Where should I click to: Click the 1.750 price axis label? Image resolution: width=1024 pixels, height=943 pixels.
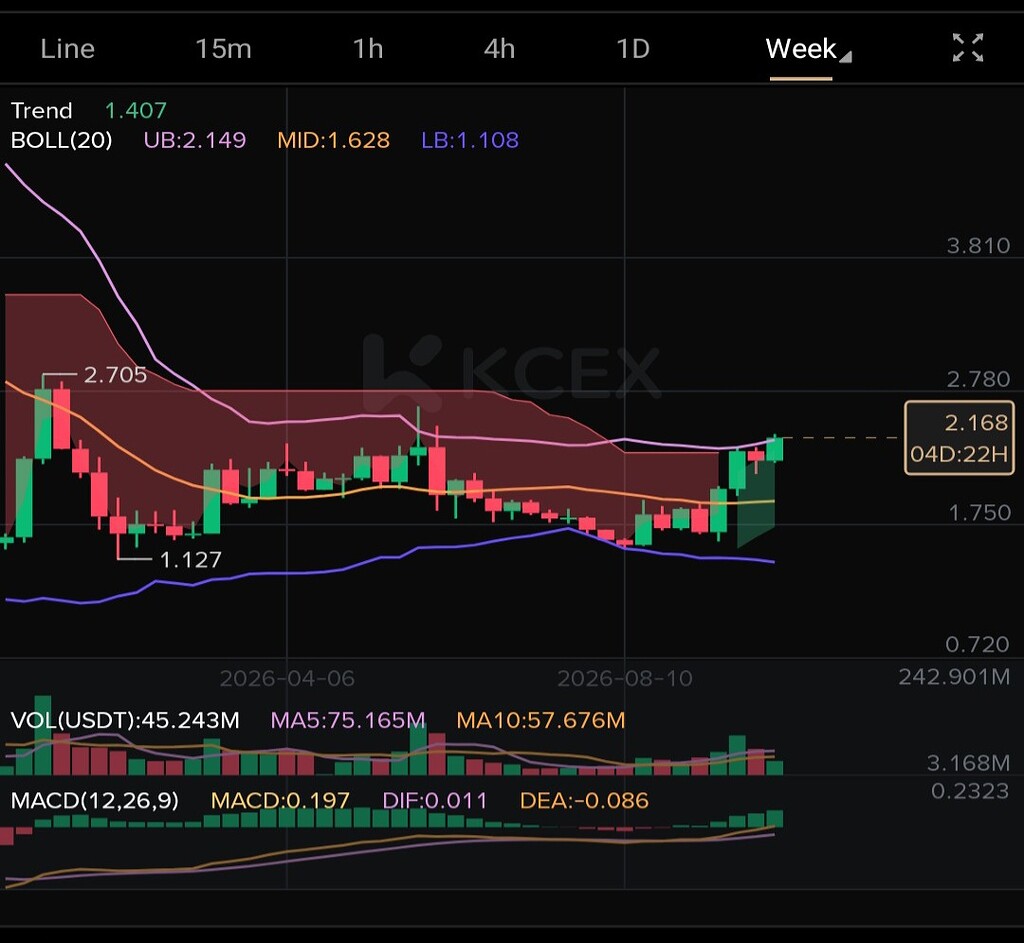(979, 513)
